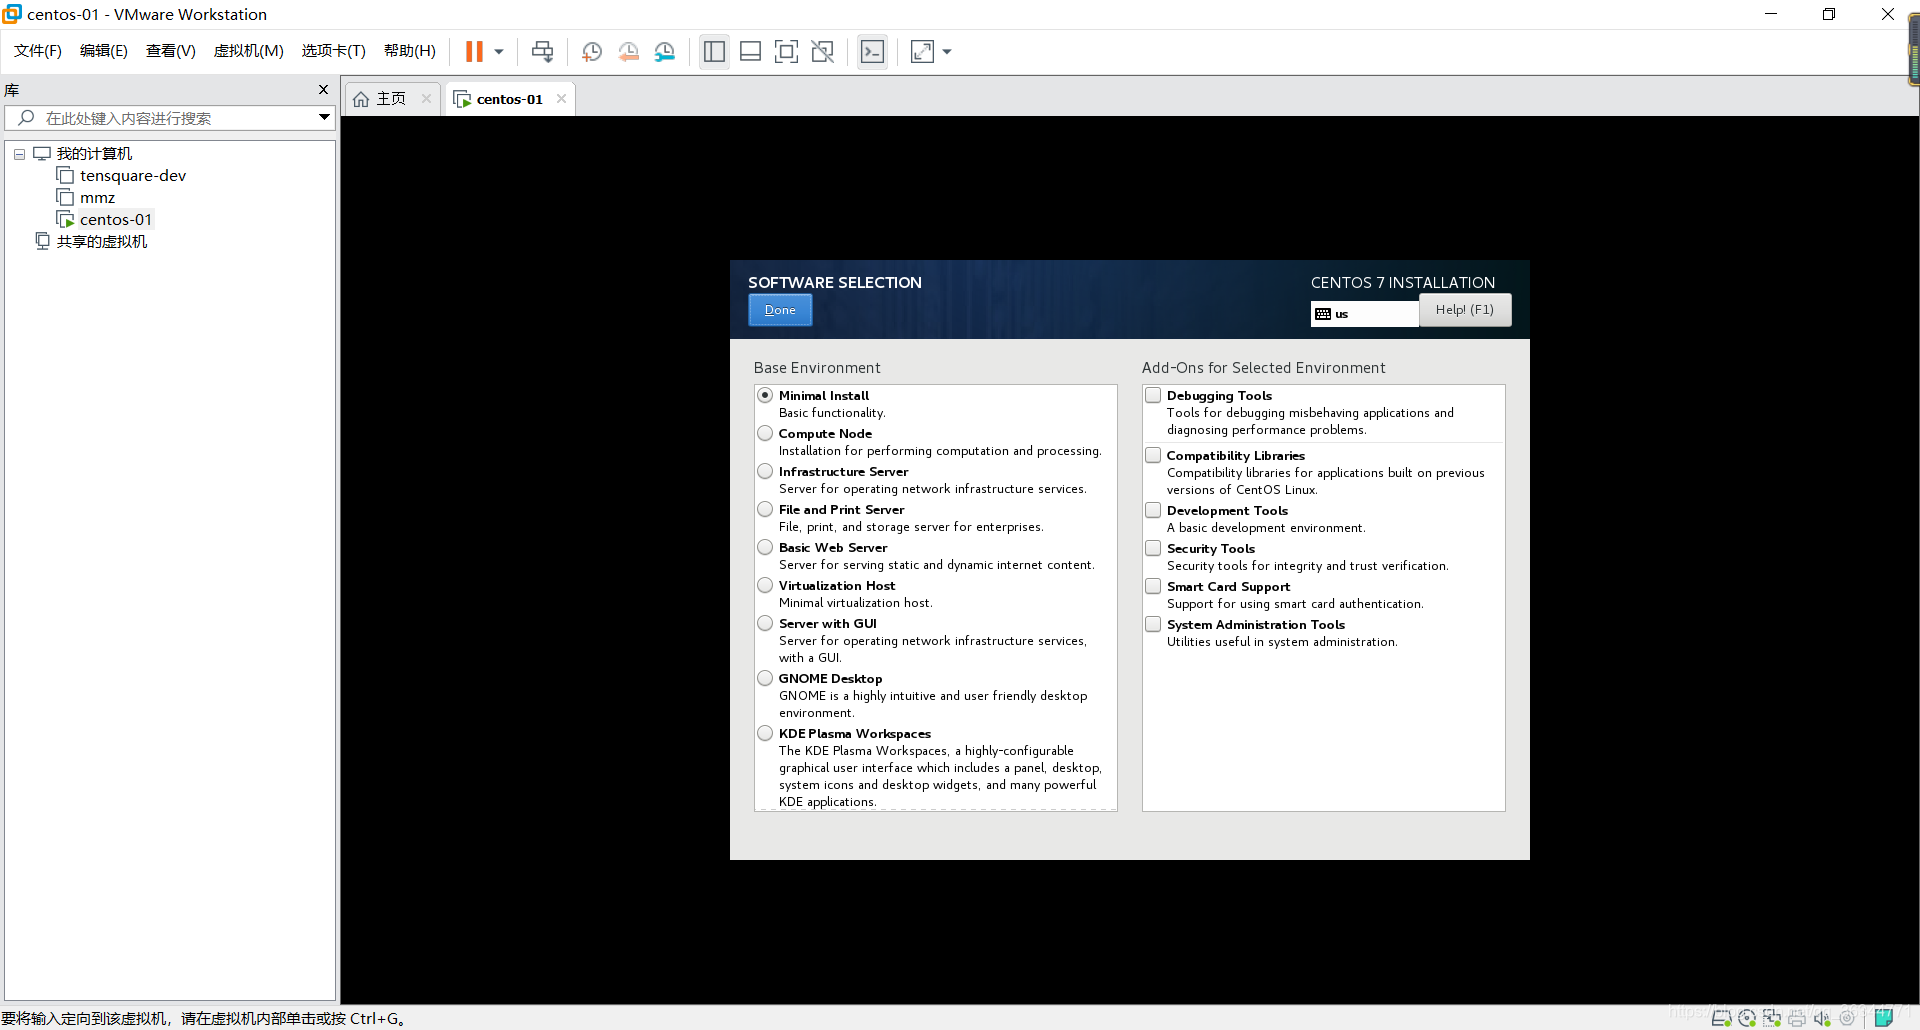Click the Help! (F1) button
Viewport: 1920px width, 1030px height.
point(1465,310)
